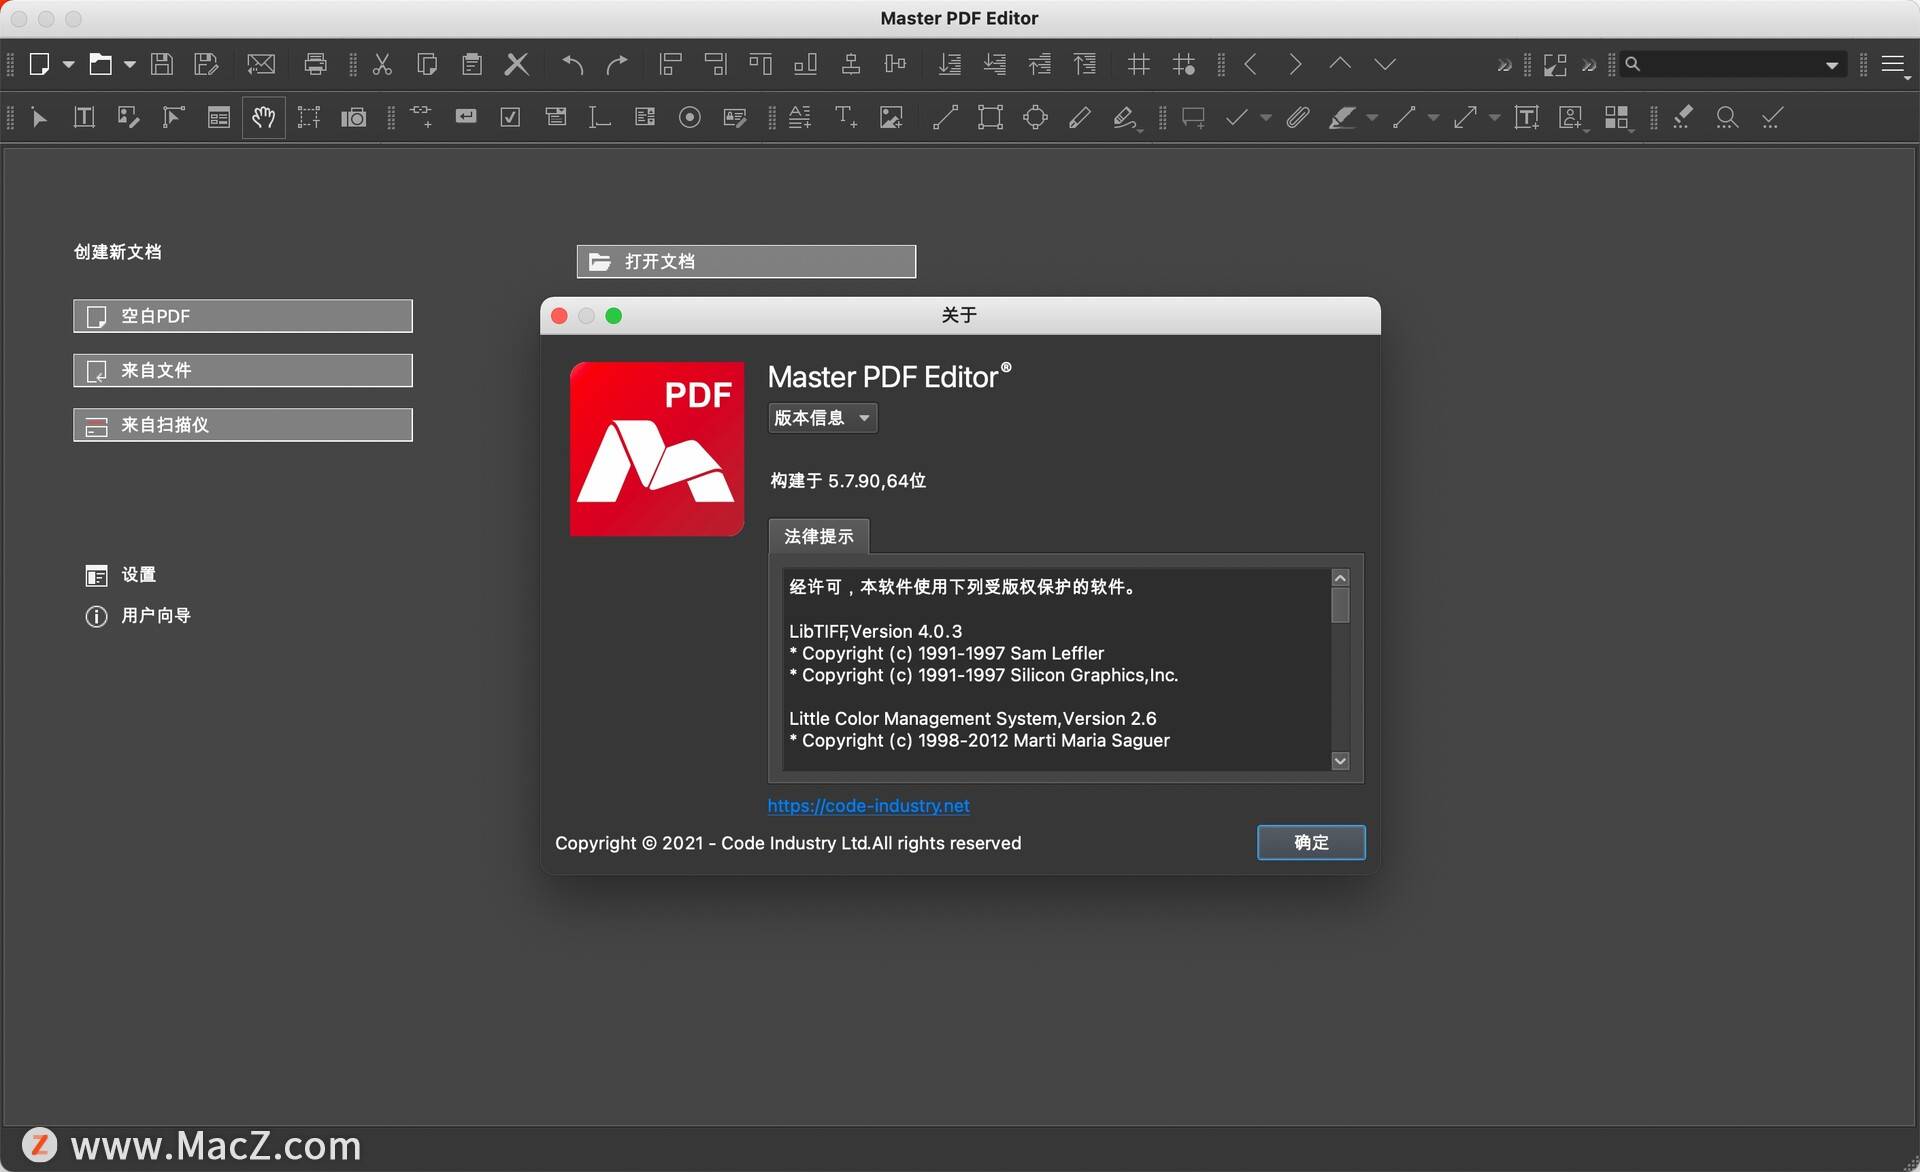The width and height of the screenshot is (1920, 1172).
Task: Open the arrow tool dropdown arrow
Action: click(x=1494, y=118)
